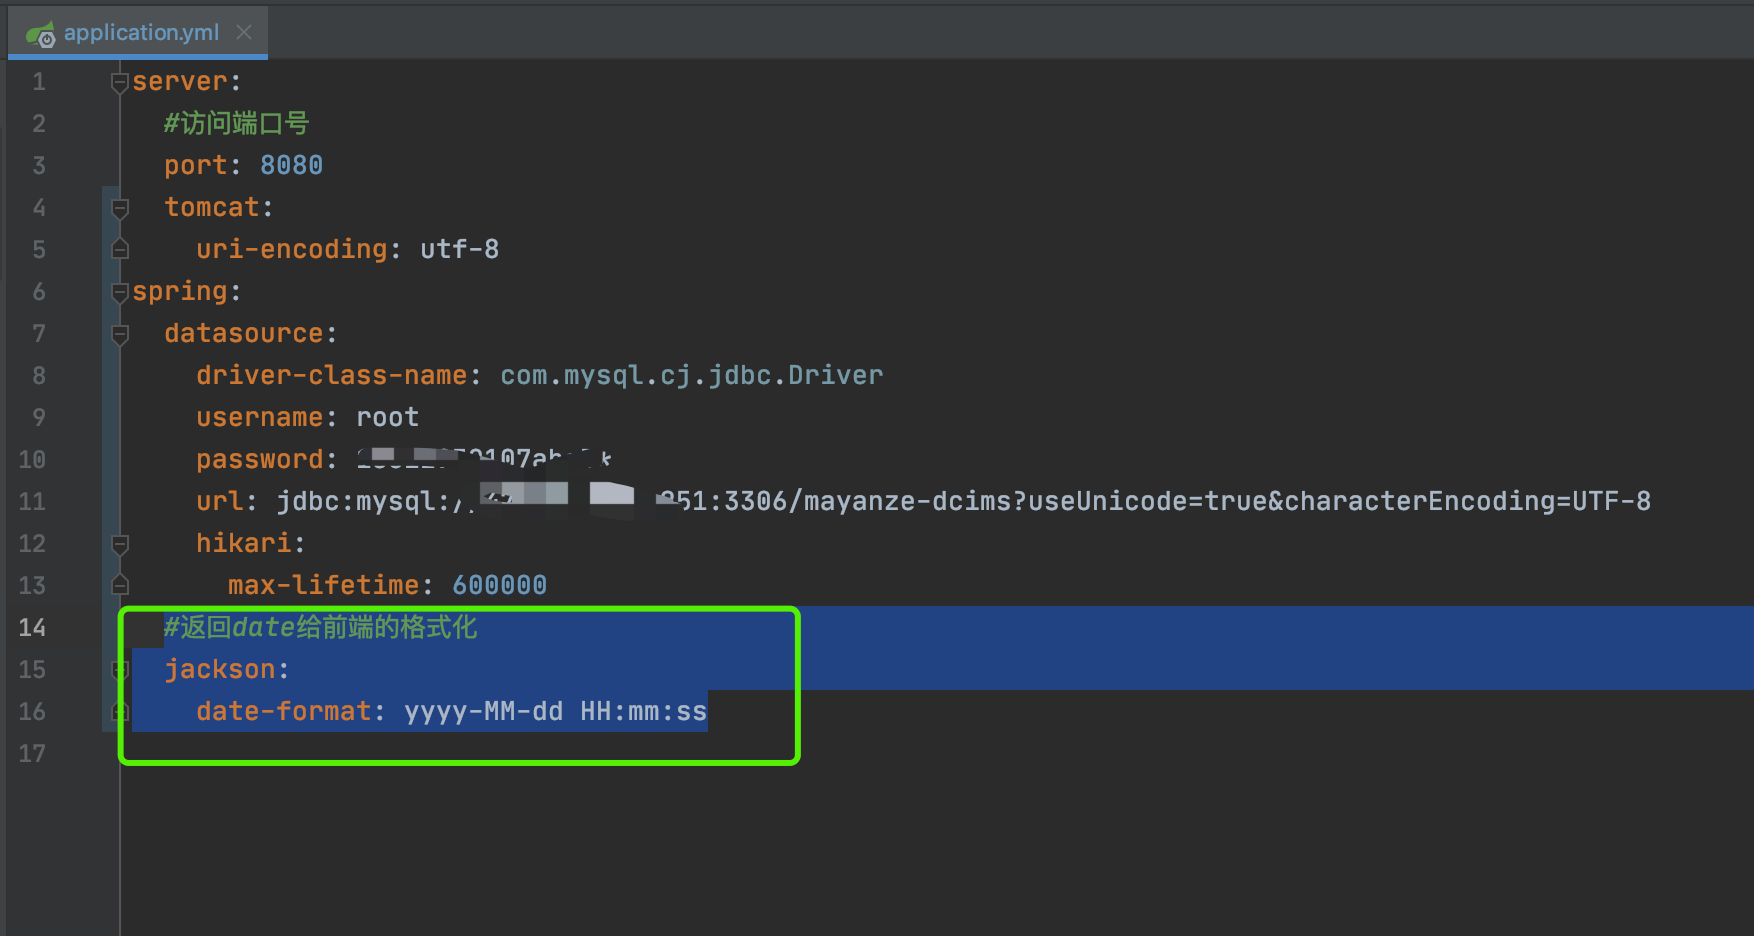The image size is (1754, 936).
Task: Click the '#访问端口号' comment
Action: [237, 123]
